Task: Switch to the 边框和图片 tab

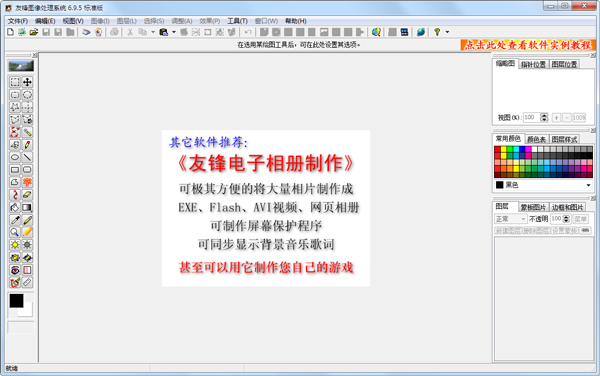Action: click(x=567, y=207)
